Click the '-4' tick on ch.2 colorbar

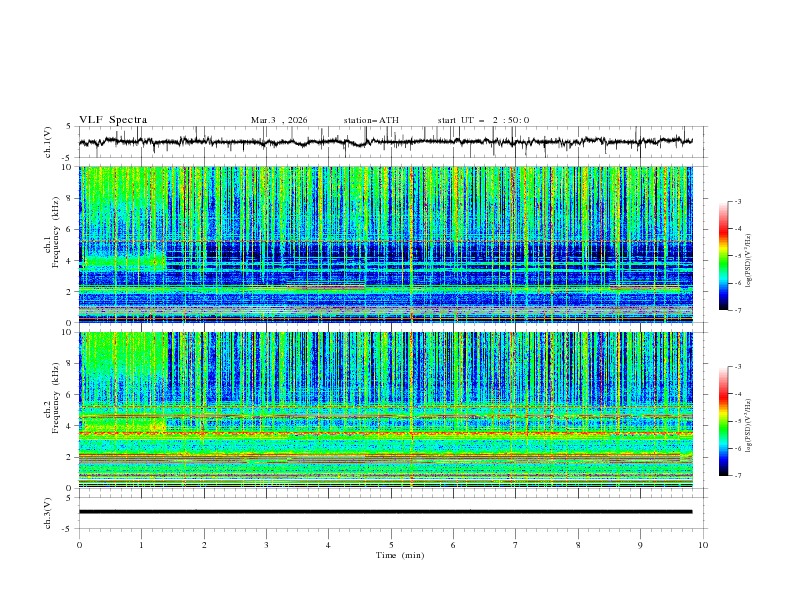(738, 394)
